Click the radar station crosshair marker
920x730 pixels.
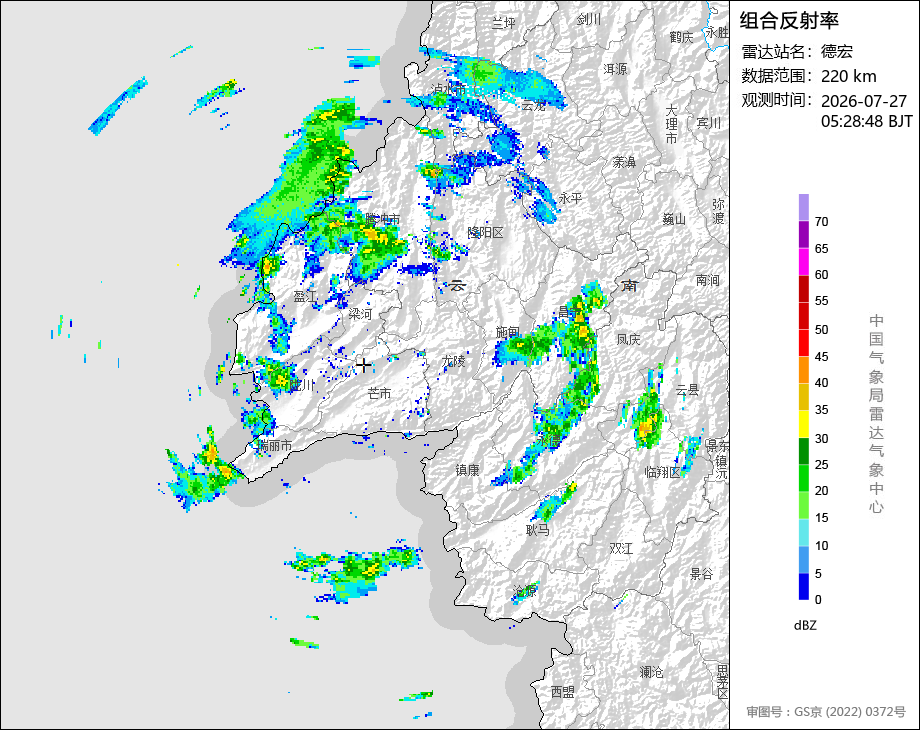(363, 365)
